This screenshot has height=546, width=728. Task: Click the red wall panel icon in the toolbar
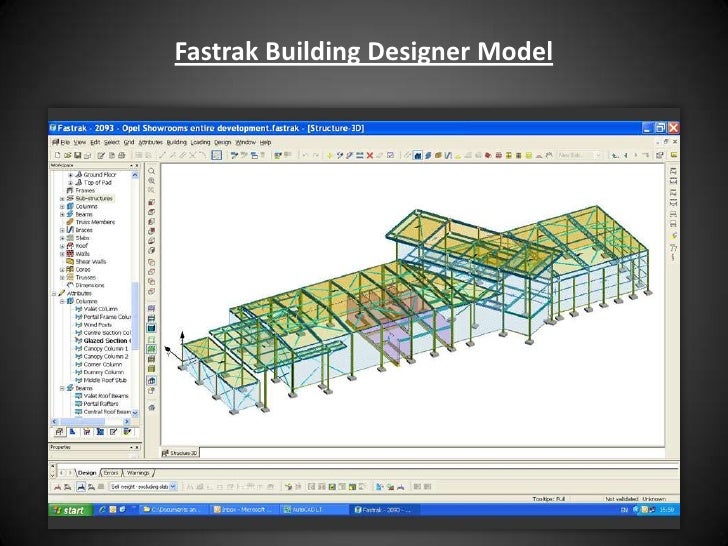coord(499,156)
